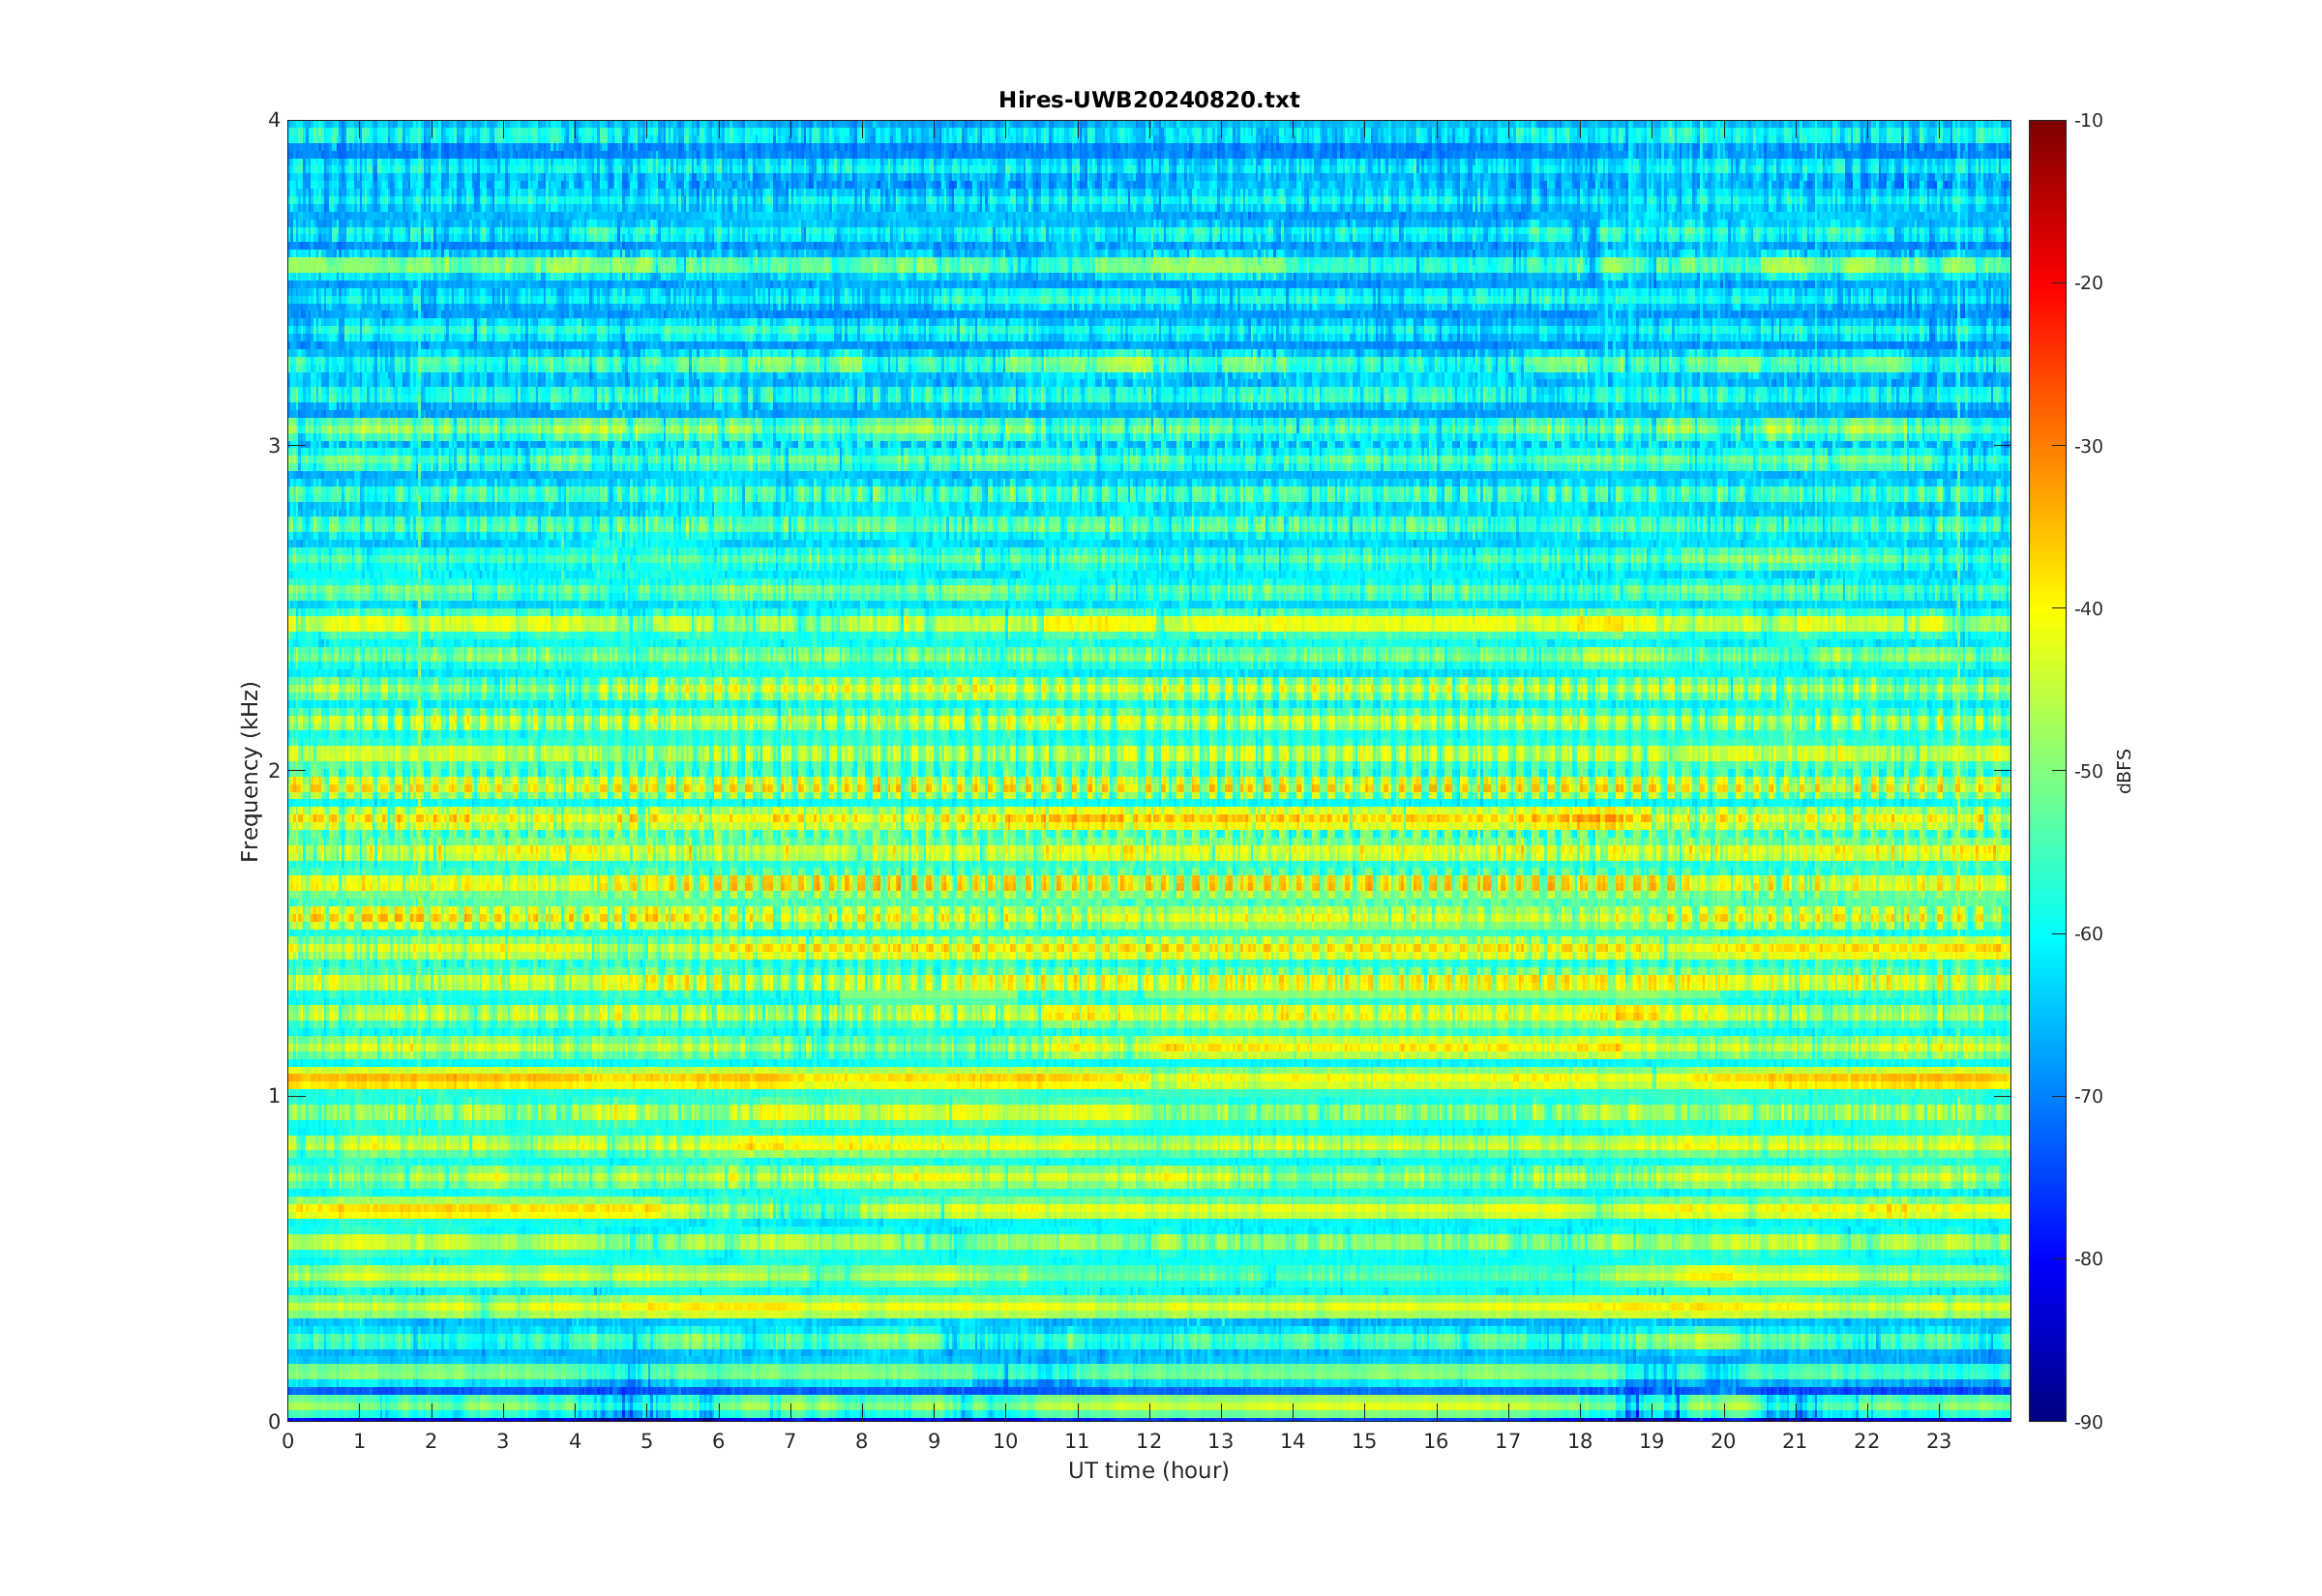The width and height of the screenshot is (2322, 1596).
Task: Click the x-axis hour label 18
Action: (x=1580, y=1441)
